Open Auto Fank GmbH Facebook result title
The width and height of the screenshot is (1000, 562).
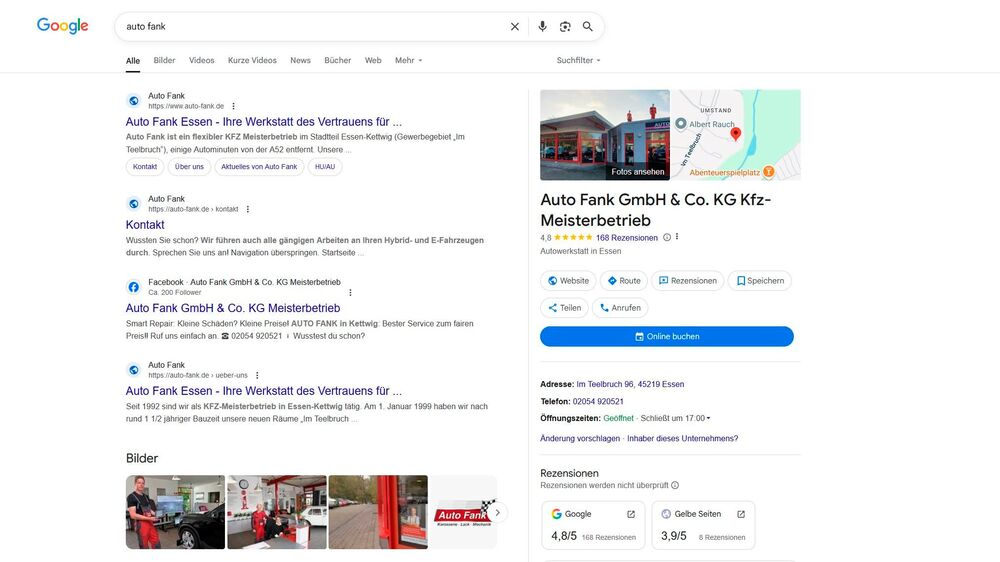(233, 308)
